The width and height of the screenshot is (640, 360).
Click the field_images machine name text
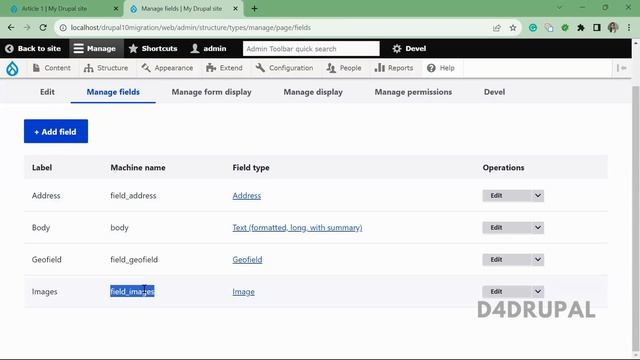pyautogui.click(x=132, y=291)
